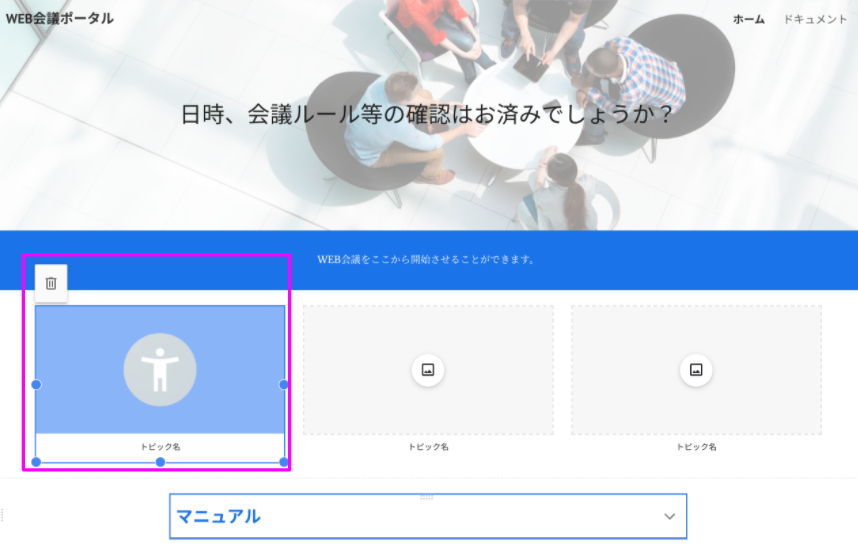The width and height of the screenshot is (858, 551).
Task: Click the bottom-right corner resize handle
Action: [284, 462]
